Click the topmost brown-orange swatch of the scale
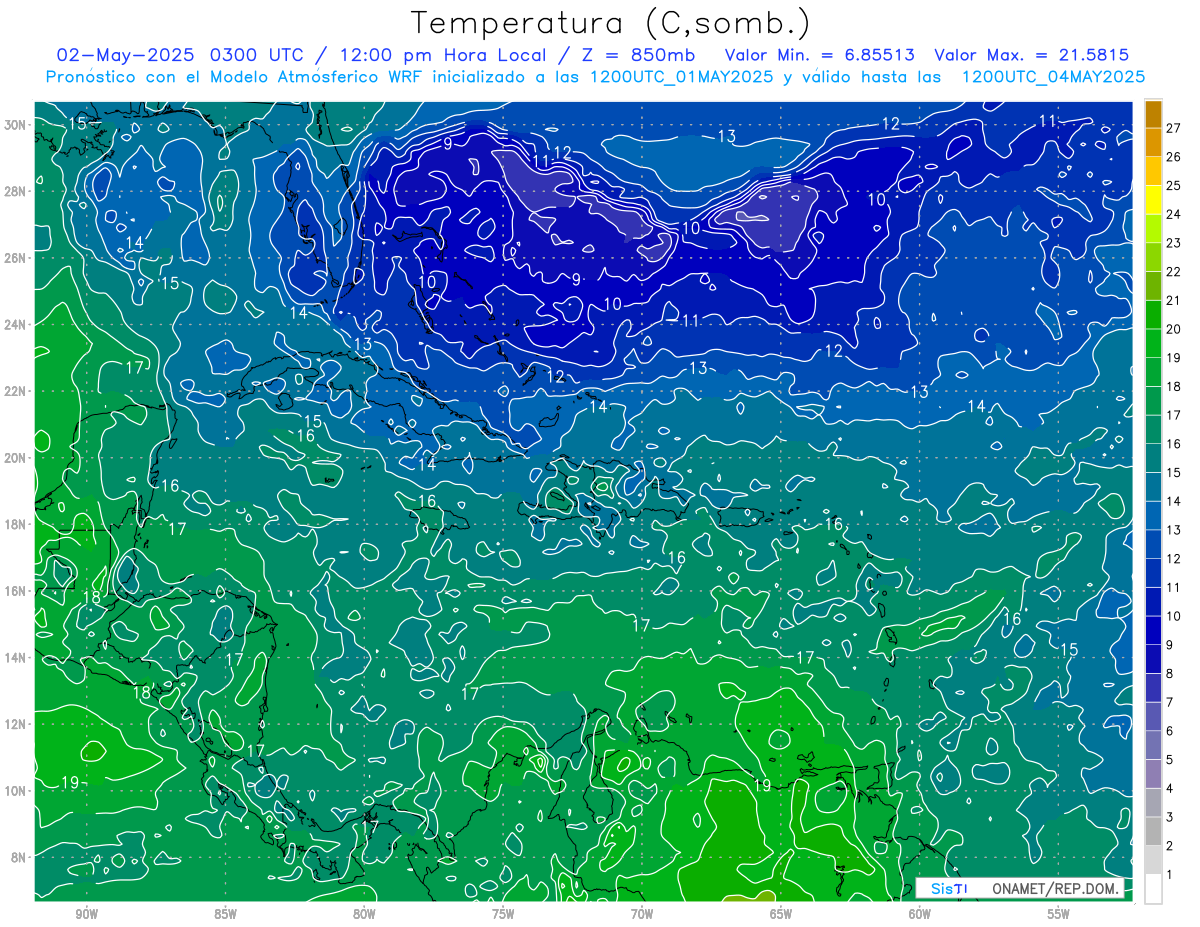The image size is (1200, 927). tap(1153, 114)
